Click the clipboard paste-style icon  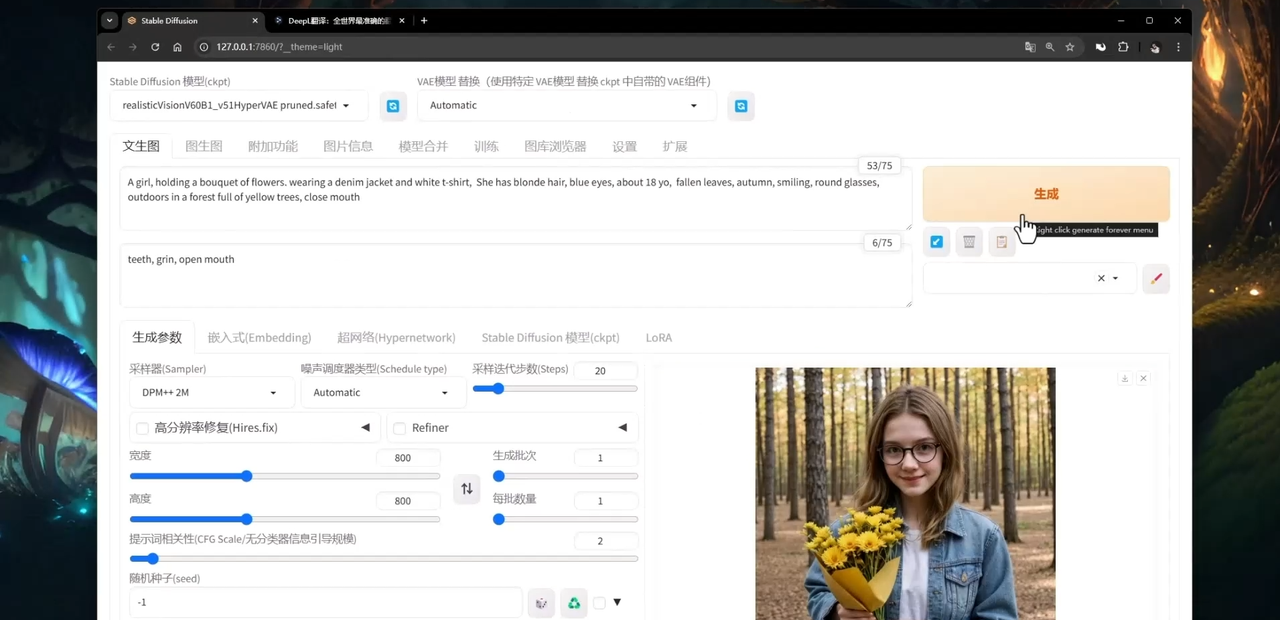pos(1001,242)
